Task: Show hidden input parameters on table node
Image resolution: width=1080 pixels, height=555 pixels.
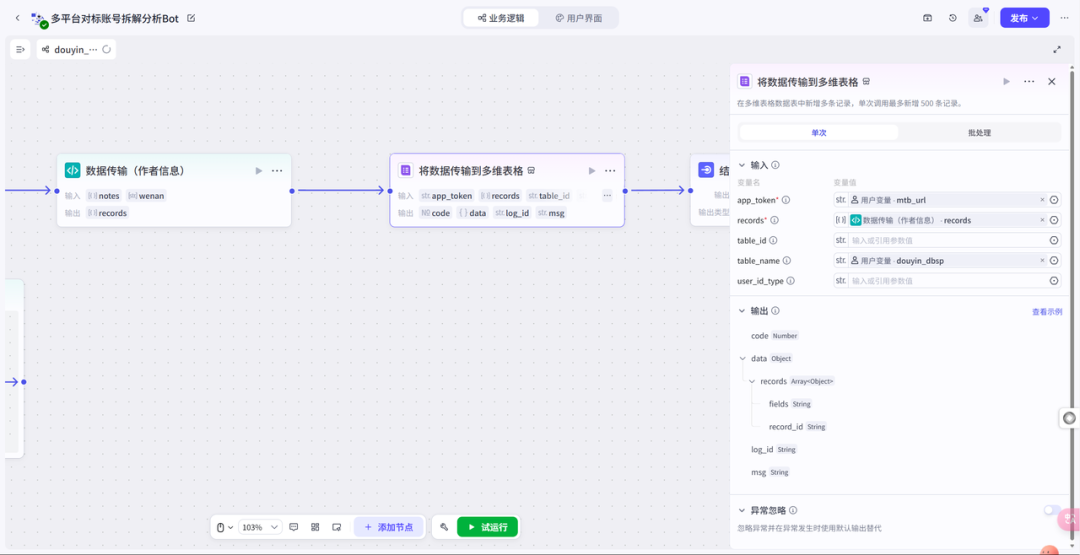Action: [607, 196]
